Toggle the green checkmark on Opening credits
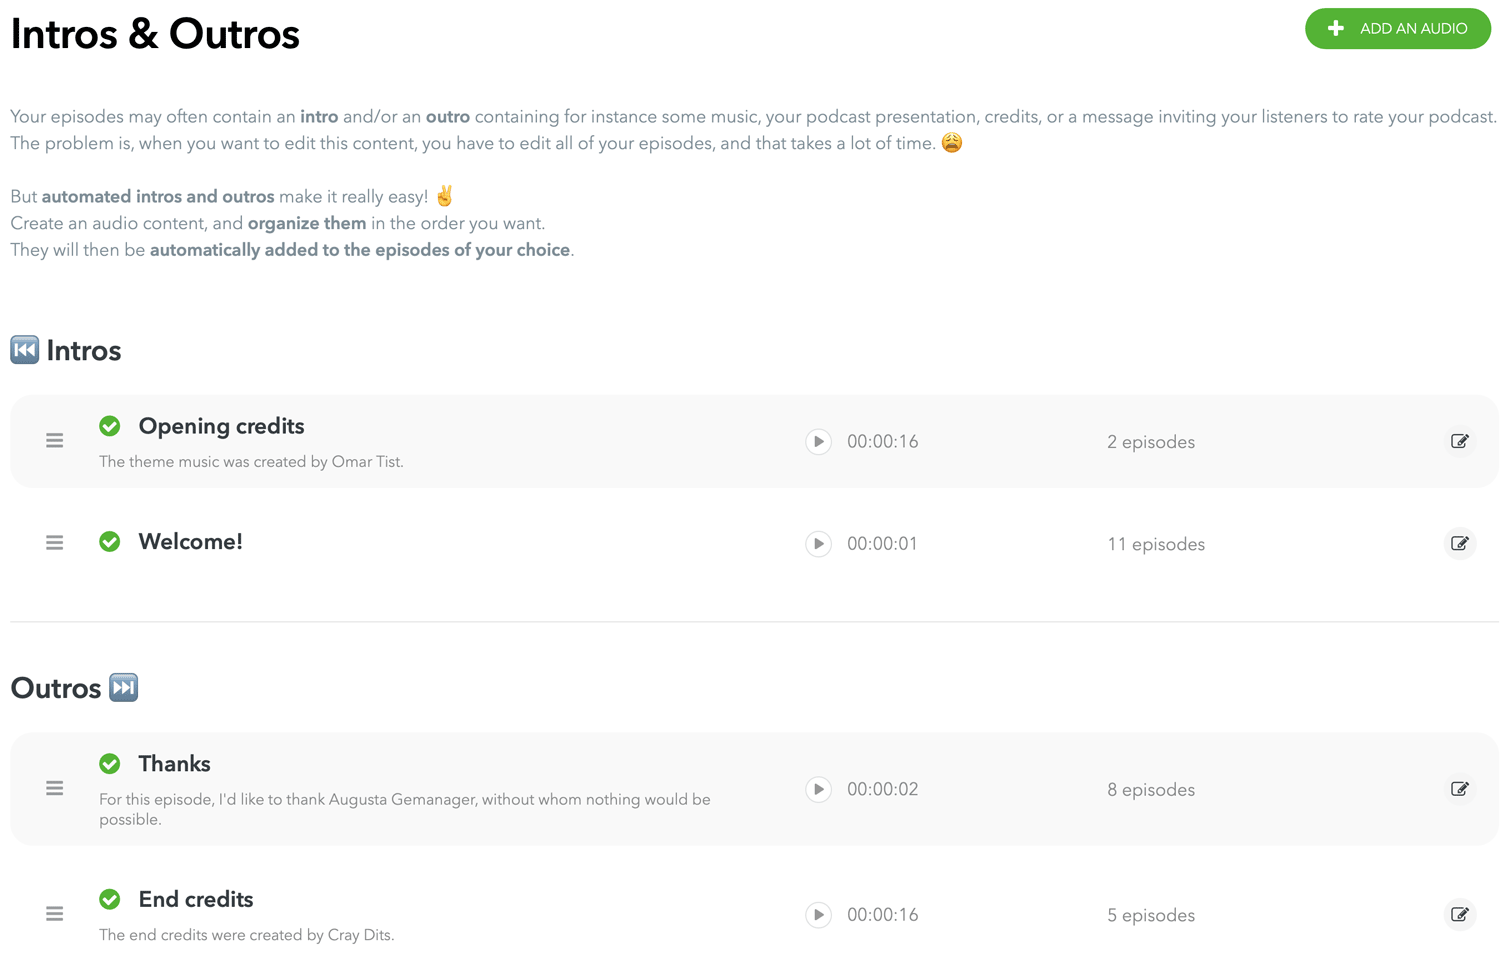The width and height of the screenshot is (1500, 961). (110, 426)
